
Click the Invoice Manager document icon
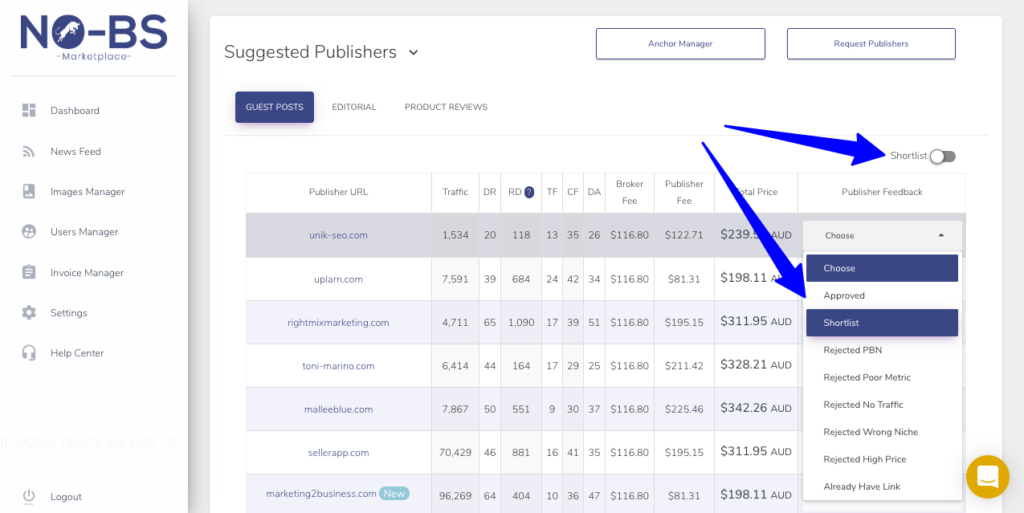(29, 273)
